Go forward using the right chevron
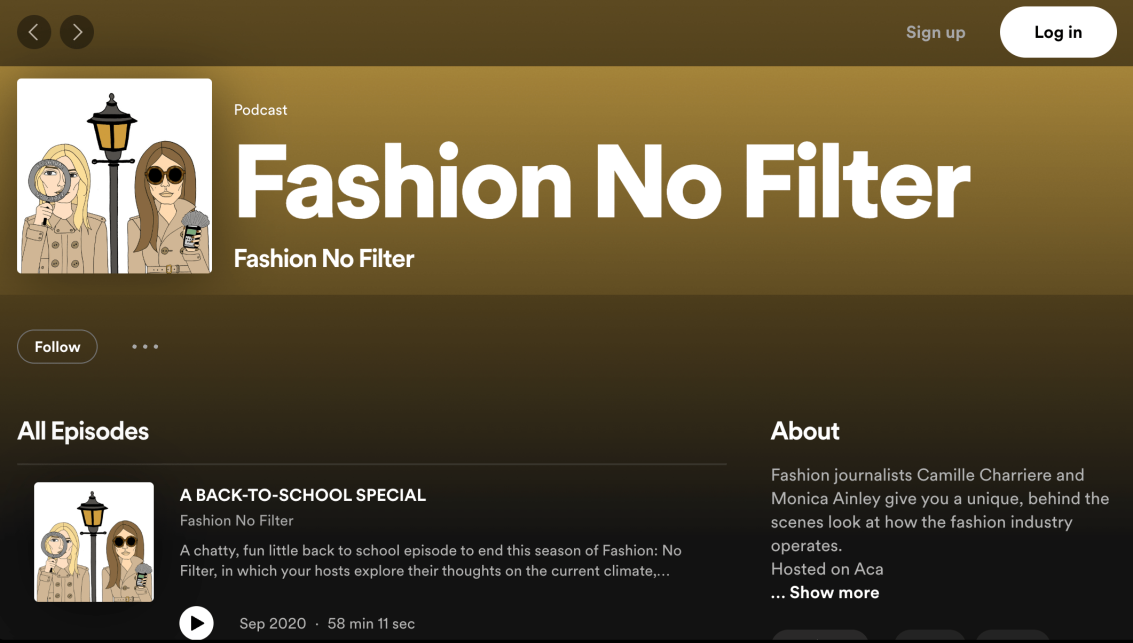The height and width of the screenshot is (643, 1133). click(x=77, y=32)
